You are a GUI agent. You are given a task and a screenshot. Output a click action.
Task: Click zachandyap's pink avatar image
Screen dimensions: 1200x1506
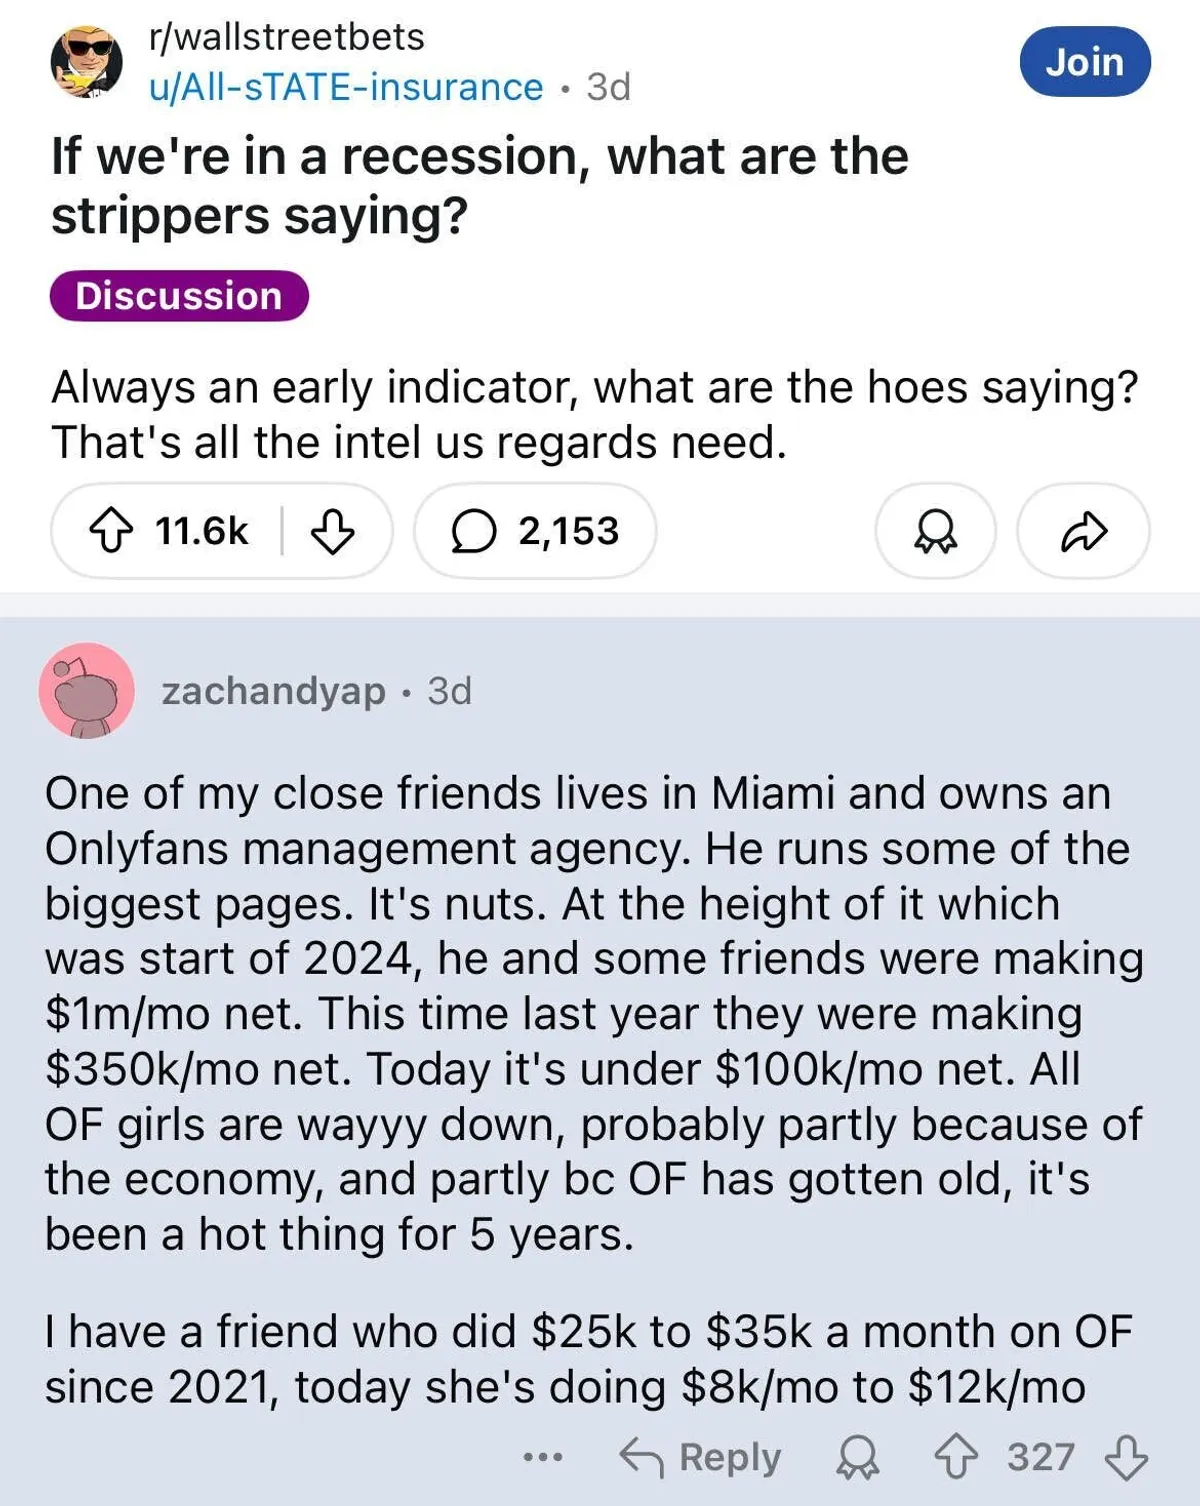click(87, 691)
